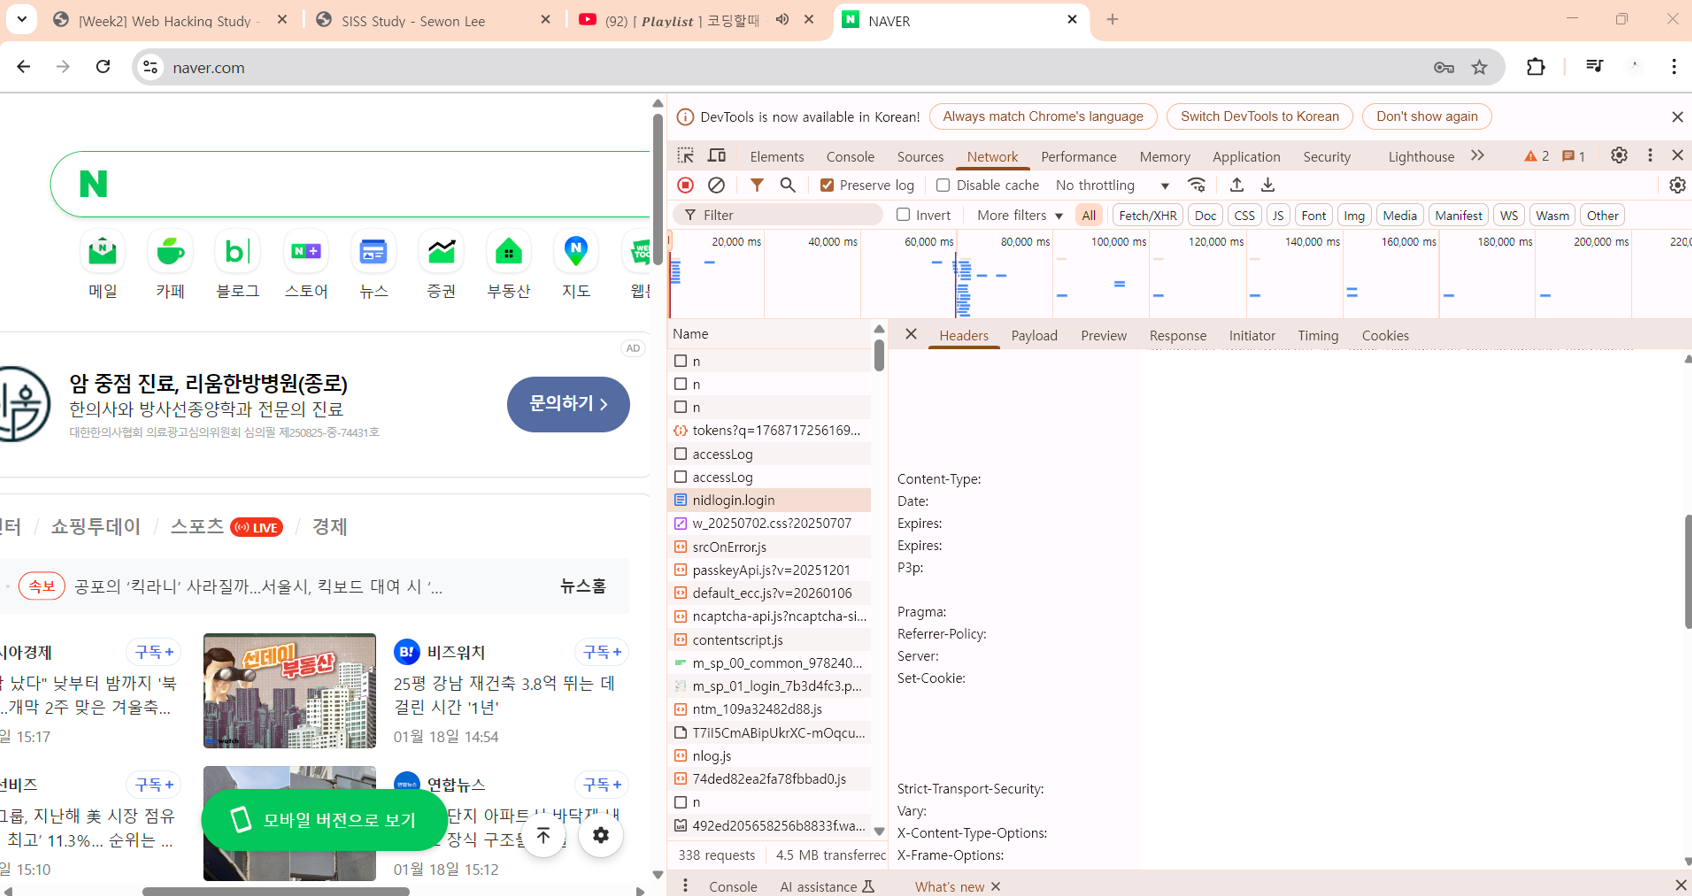Show issues count indicator
Image resolution: width=1692 pixels, height=896 pixels.
[x=1574, y=156]
